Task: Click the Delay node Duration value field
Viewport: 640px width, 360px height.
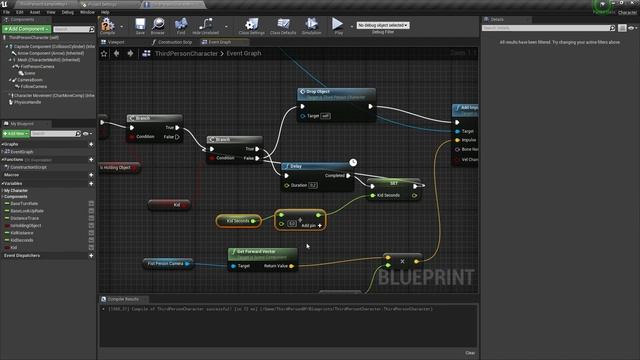Action: pos(313,185)
